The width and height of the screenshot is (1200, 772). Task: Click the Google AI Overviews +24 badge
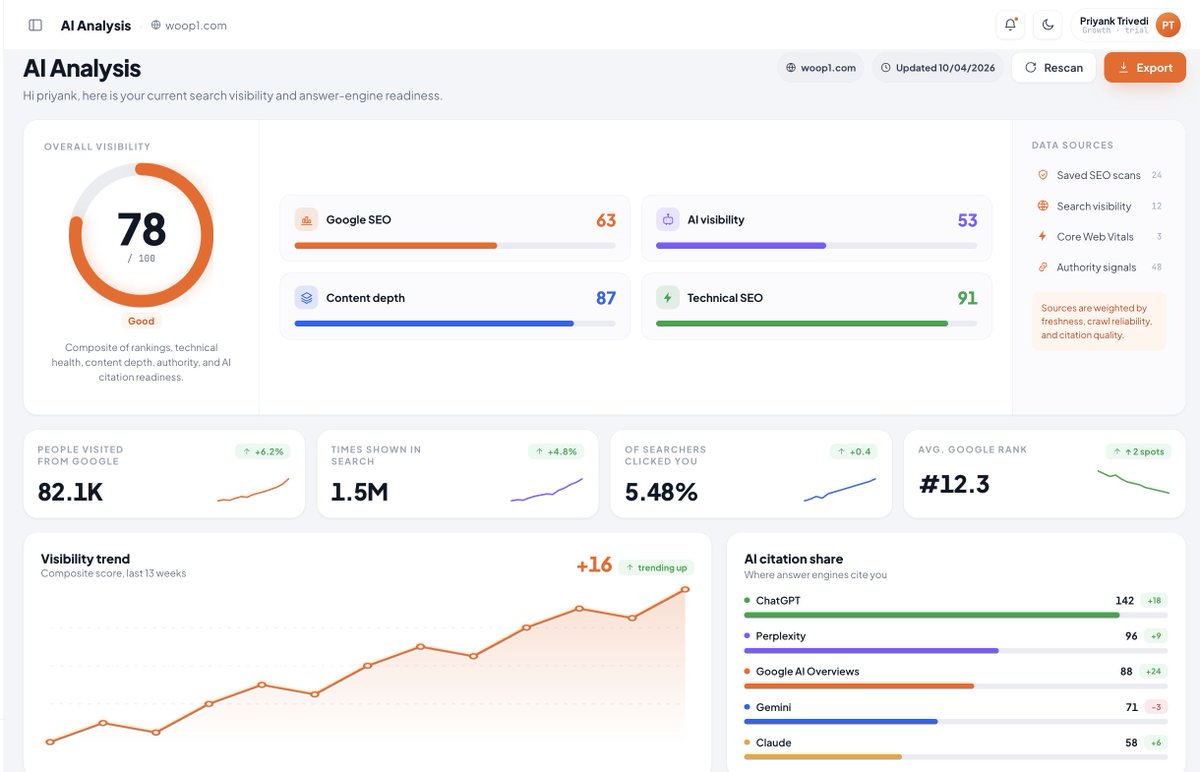(1154, 672)
